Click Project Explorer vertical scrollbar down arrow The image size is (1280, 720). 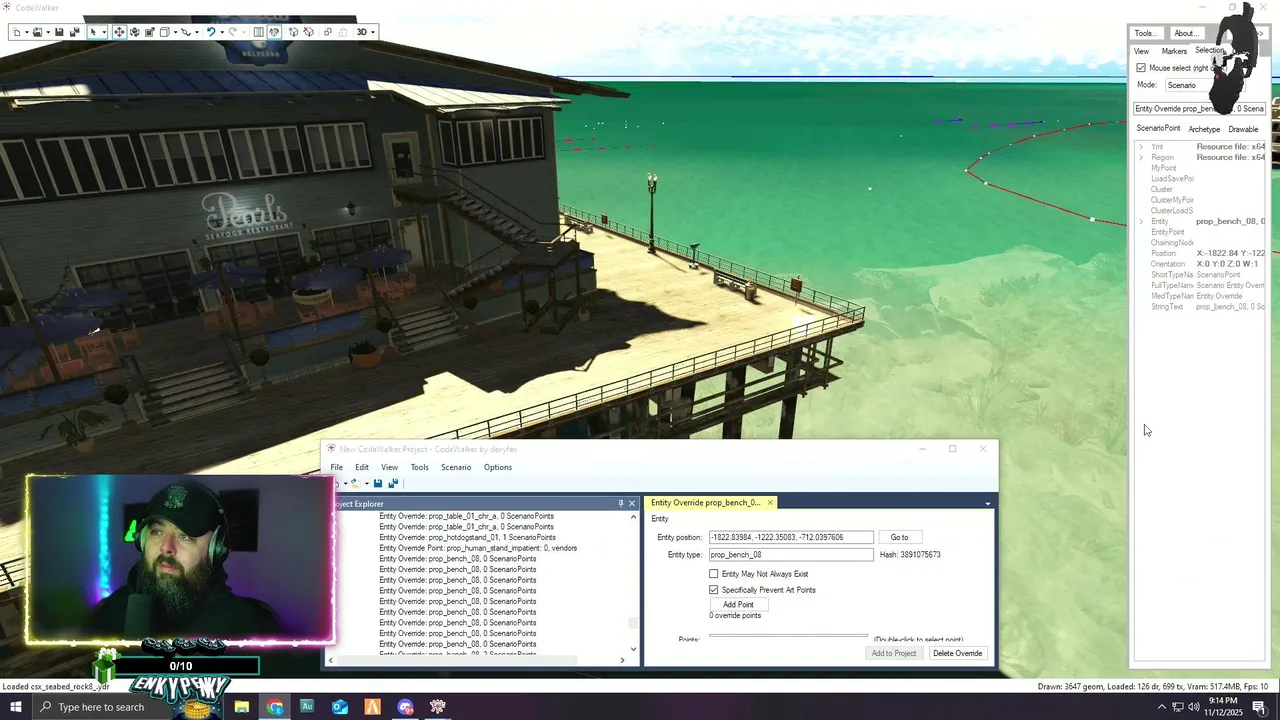pyautogui.click(x=633, y=648)
